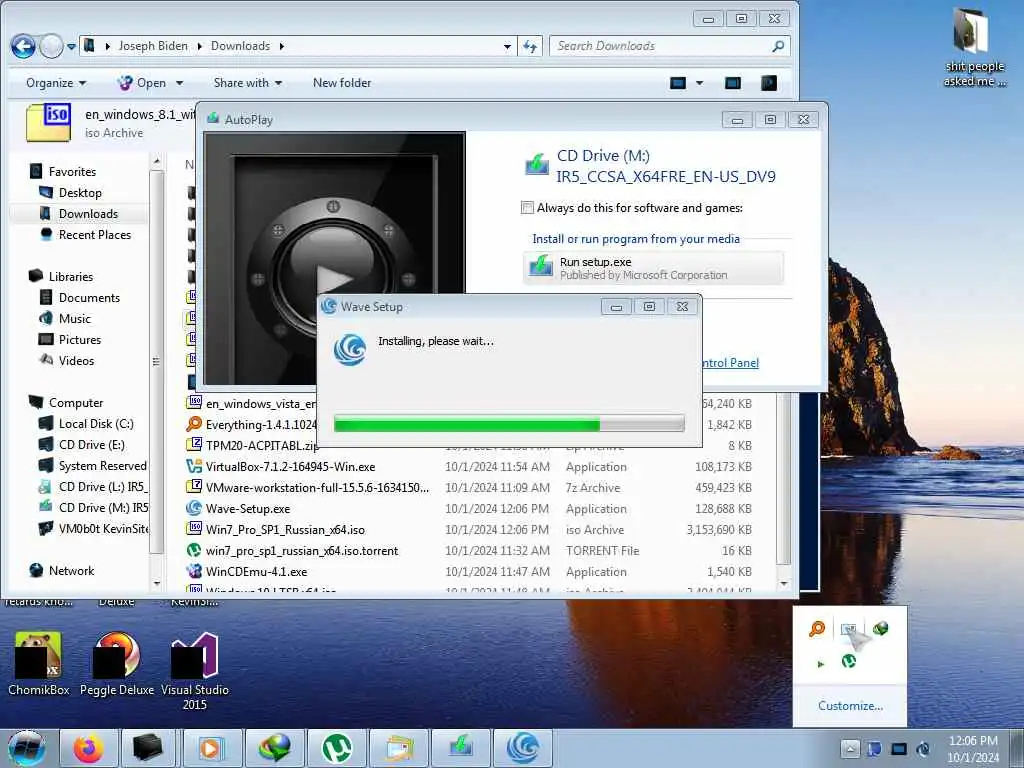Click Open in the Explorer toolbar
The image size is (1024, 768).
(x=142, y=83)
